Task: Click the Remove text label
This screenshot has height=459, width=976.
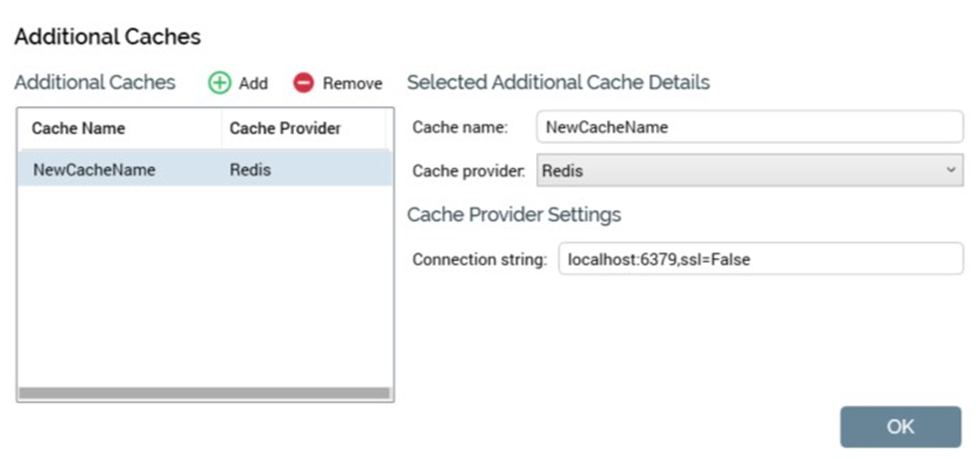Action: (x=352, y=84)
